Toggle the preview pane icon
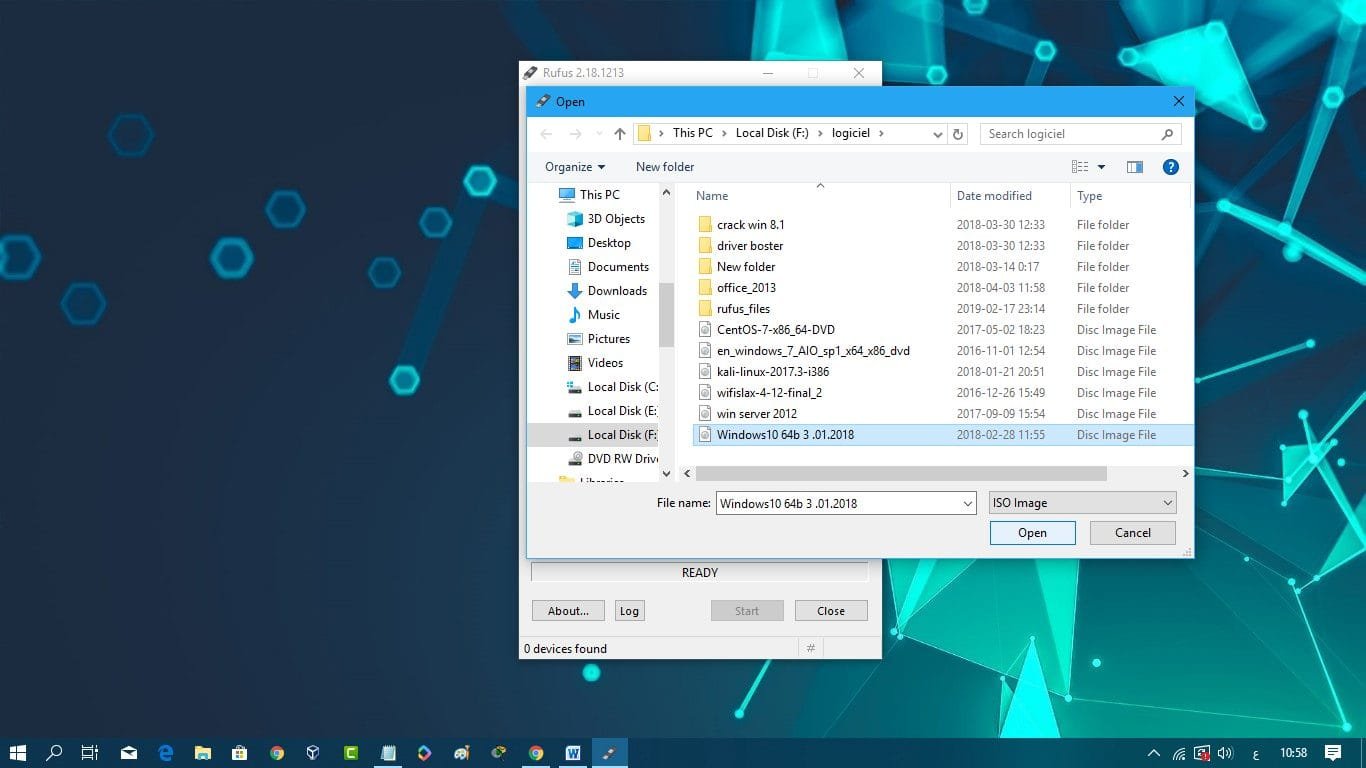Image resolution: width=1366 pixels, height=768 pixels. 1134,167
